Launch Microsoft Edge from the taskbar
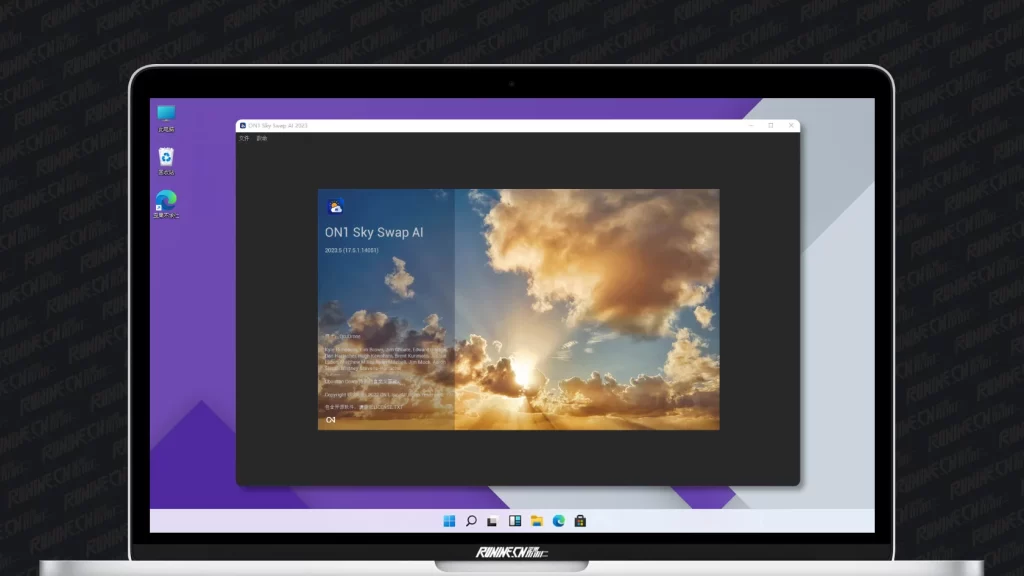Image resolution: width=1024 pixels, height=576 pixels. [559, 521]
